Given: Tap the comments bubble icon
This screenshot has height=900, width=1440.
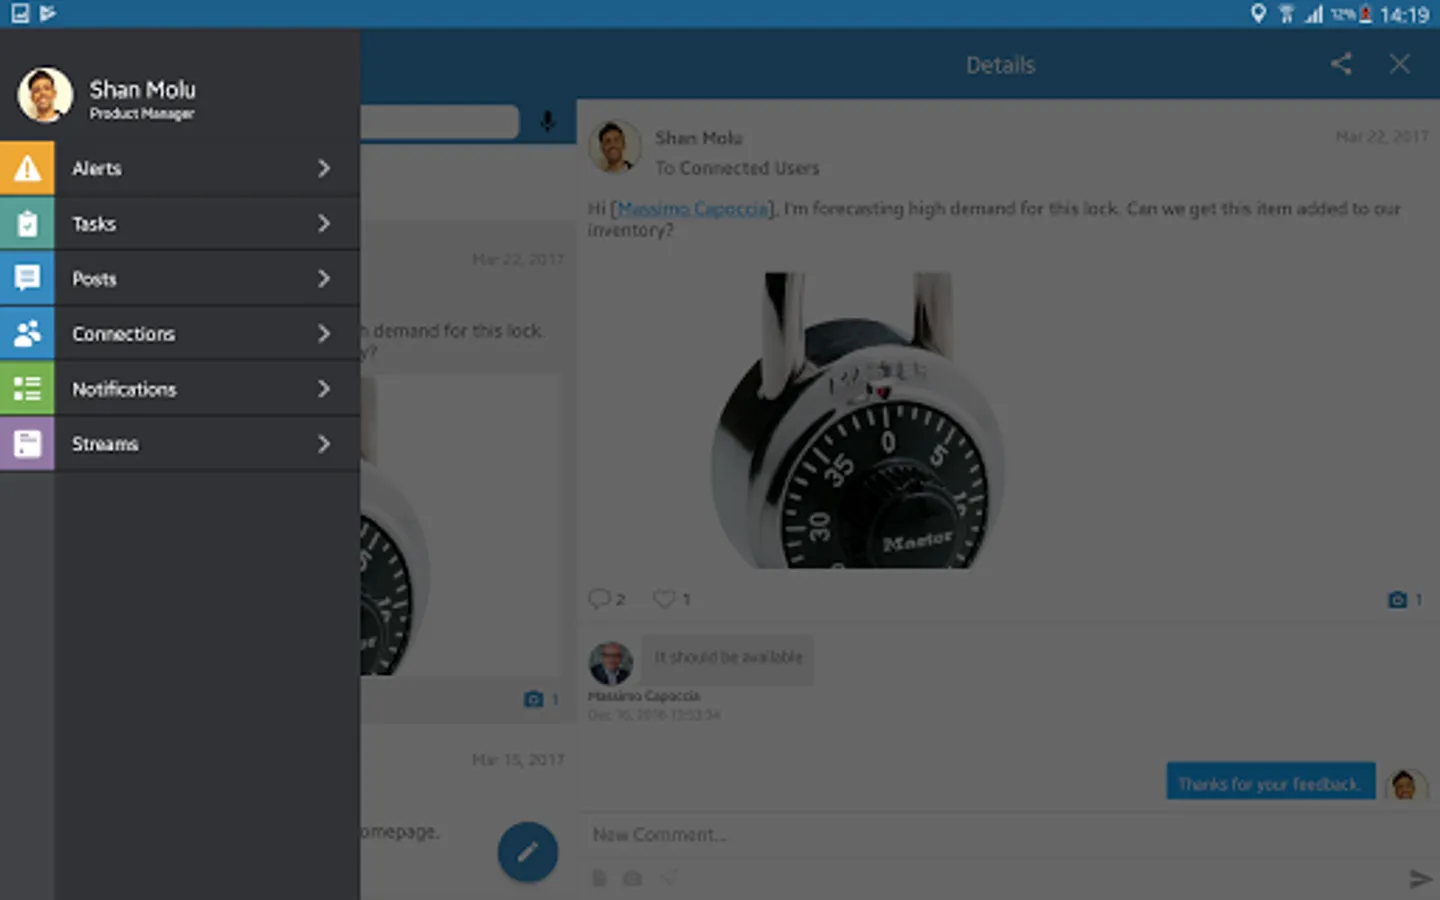Looking at the screenshot, I should [x=598, y=598].
